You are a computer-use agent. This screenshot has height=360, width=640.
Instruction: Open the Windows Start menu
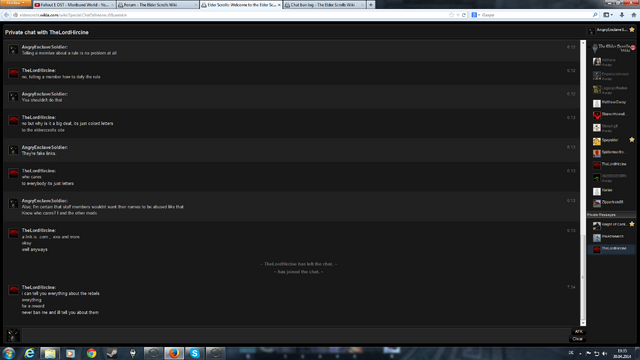9,353
